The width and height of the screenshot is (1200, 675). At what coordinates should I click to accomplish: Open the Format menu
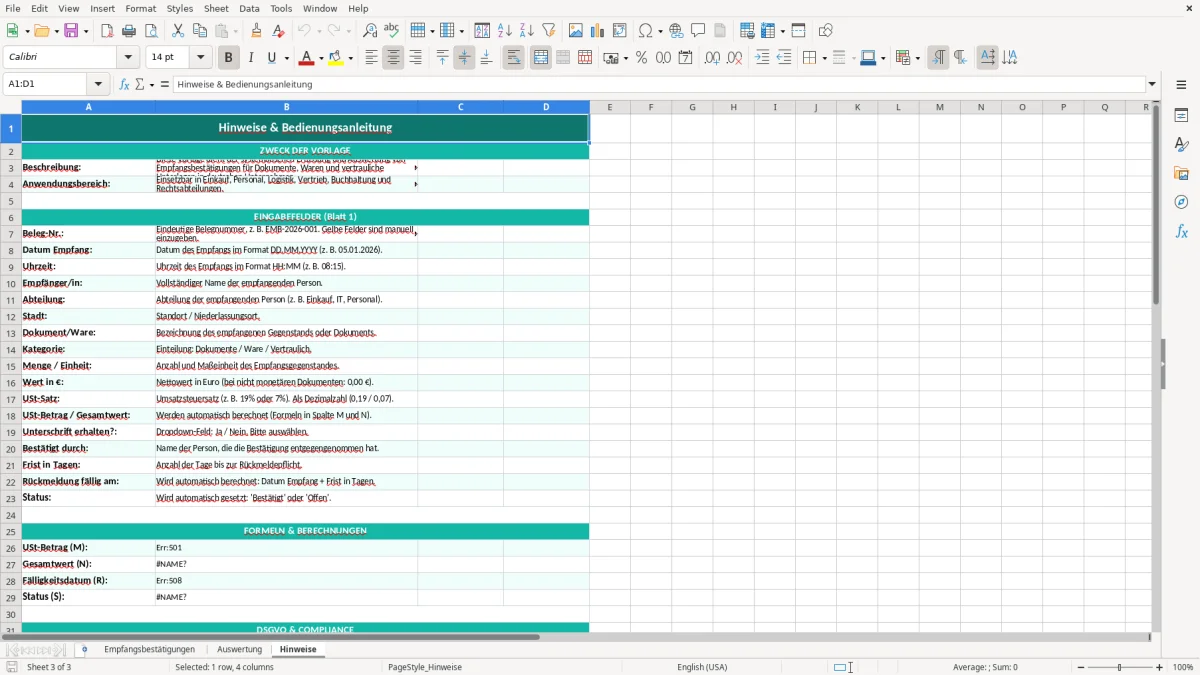140,8
